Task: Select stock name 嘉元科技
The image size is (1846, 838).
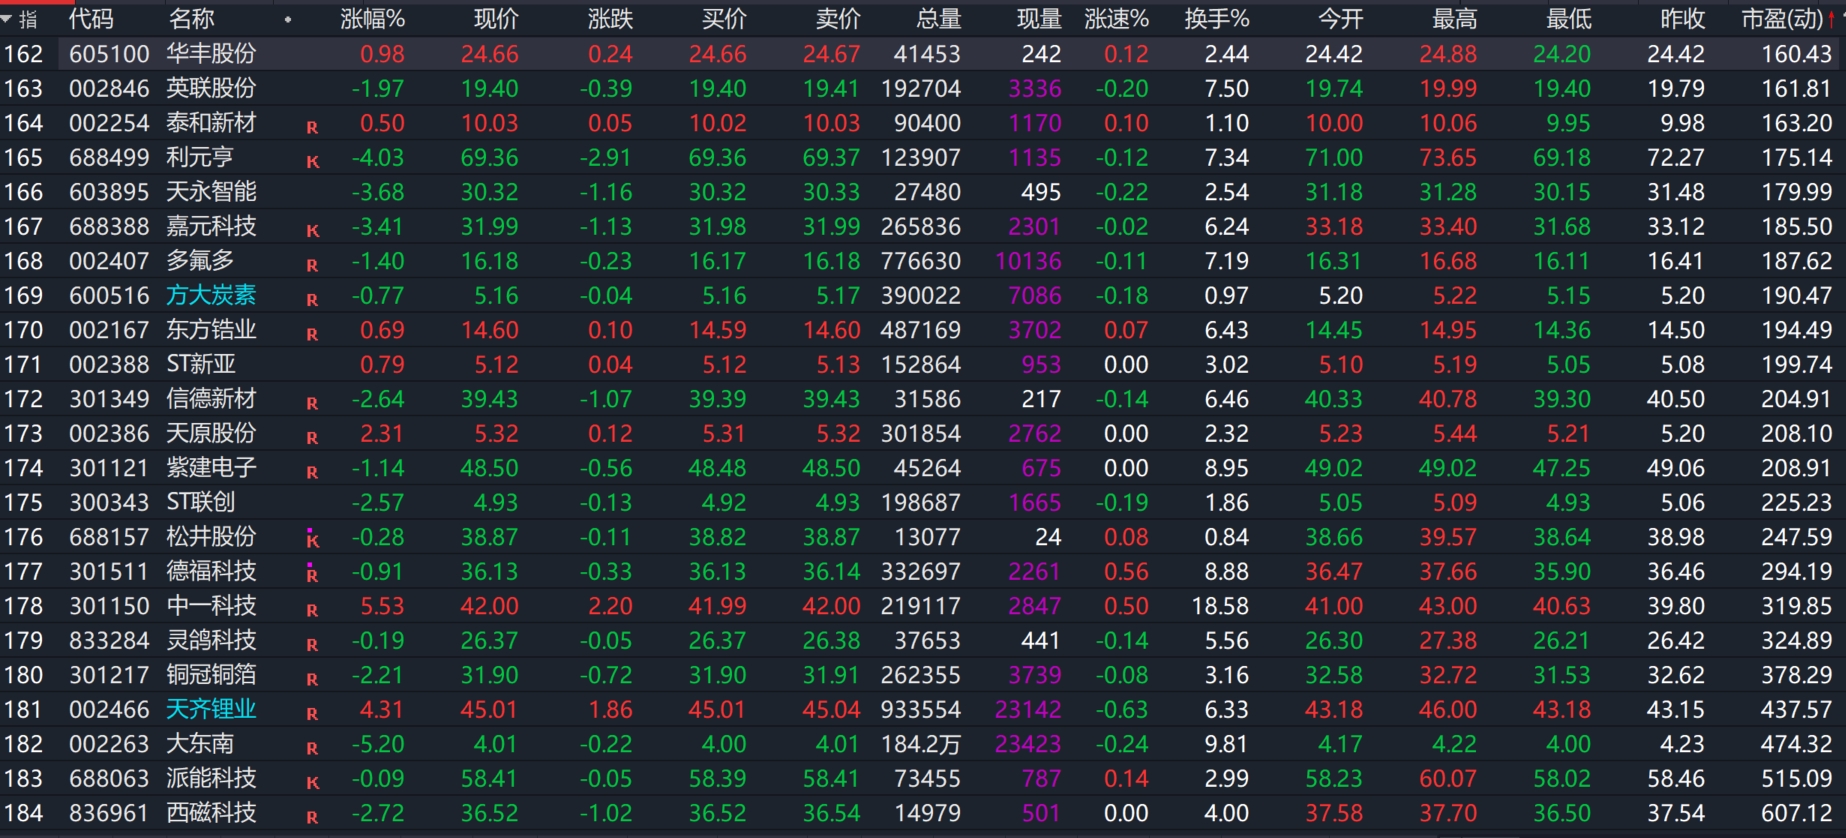Action: click(211, 226)
